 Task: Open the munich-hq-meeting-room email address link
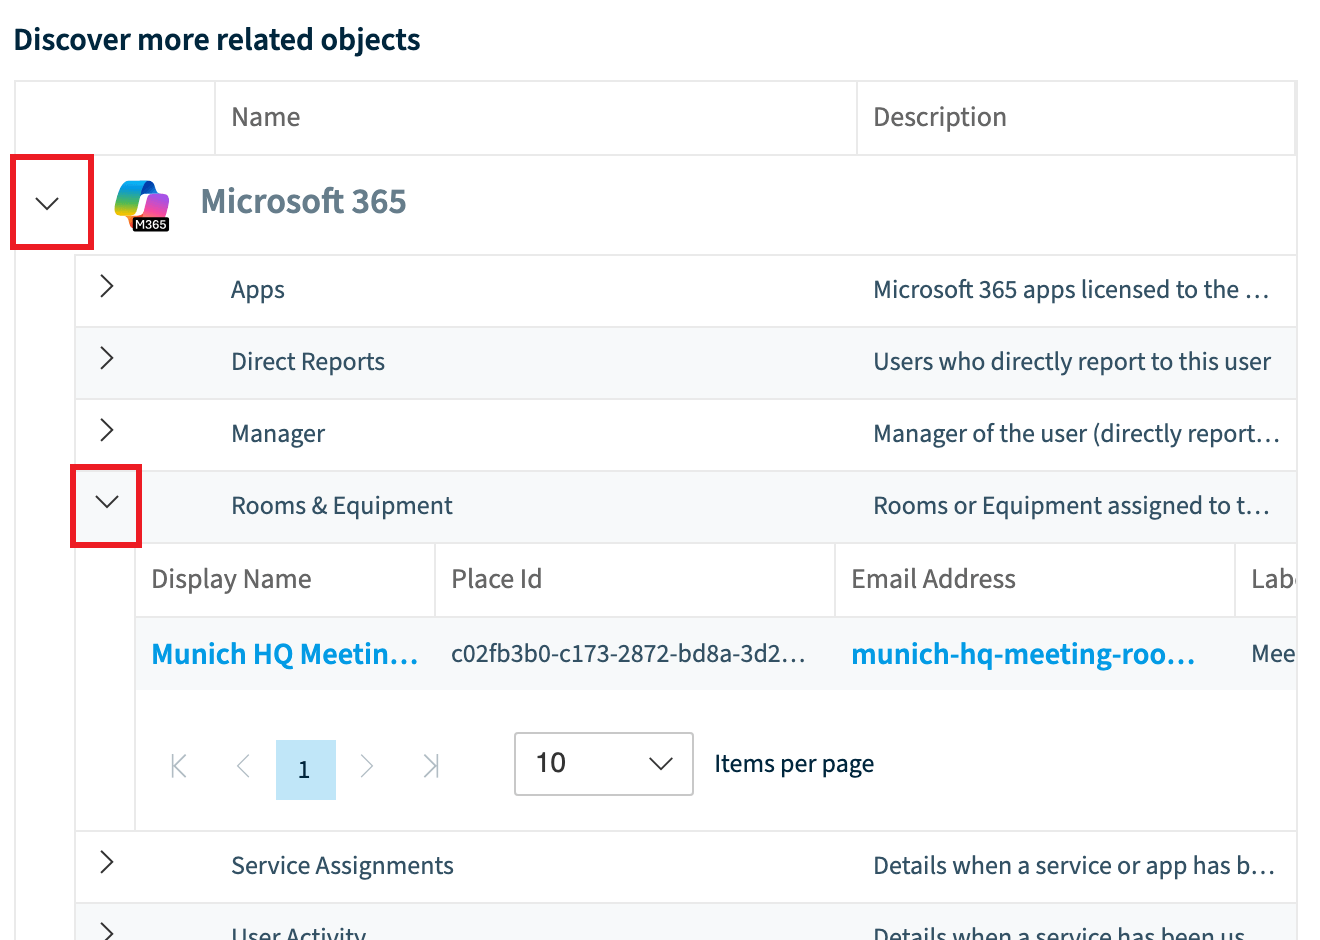[1023, 654]
